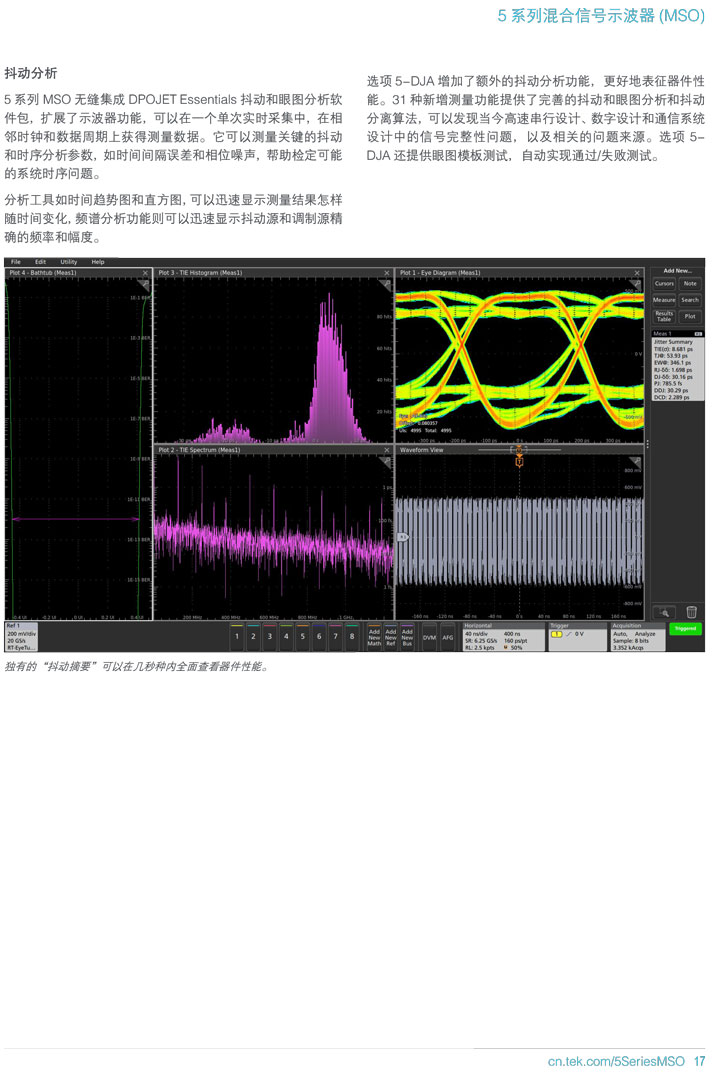The height and width of the screenshot is (1072, 720).
Task: Open the Utility menu
Action: [x=68, y=262]
